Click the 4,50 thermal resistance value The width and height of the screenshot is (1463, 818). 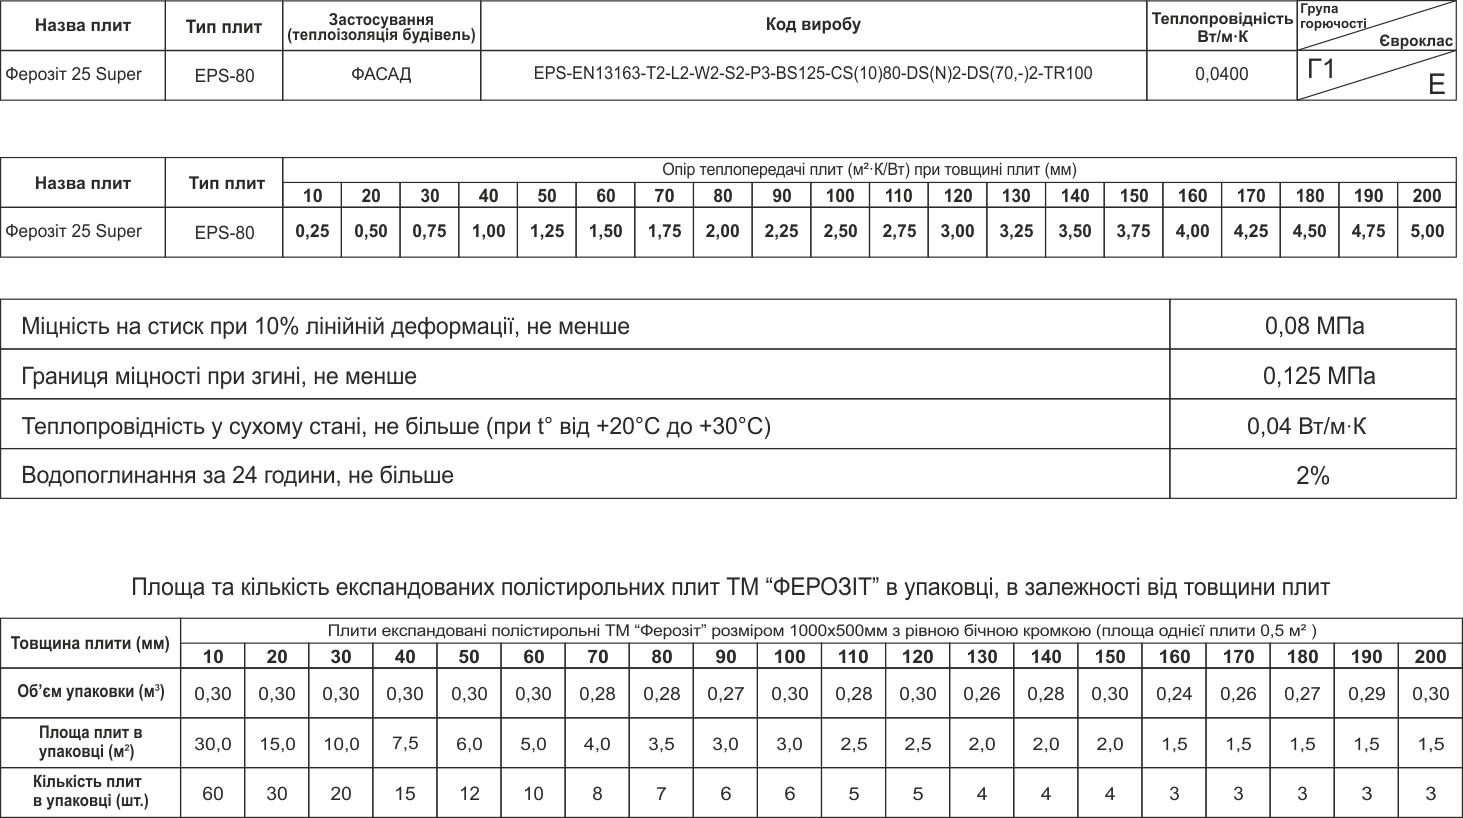pos(1309,232)
